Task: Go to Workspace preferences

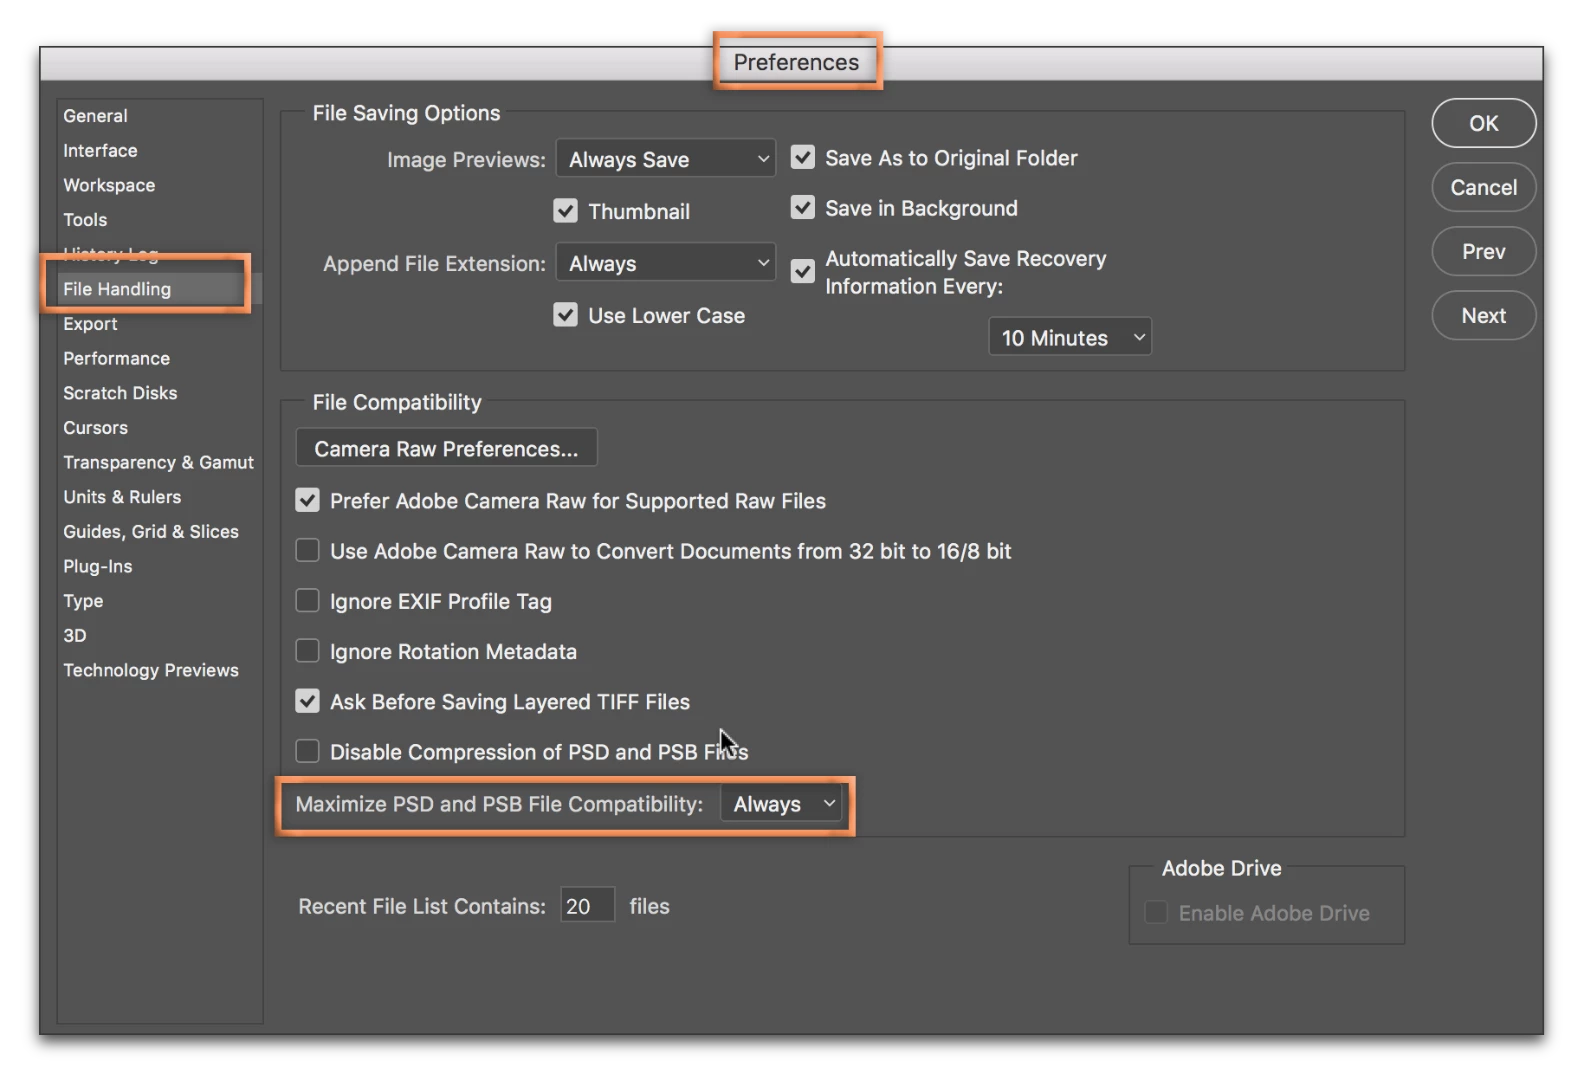Action: tap(110, 186)
